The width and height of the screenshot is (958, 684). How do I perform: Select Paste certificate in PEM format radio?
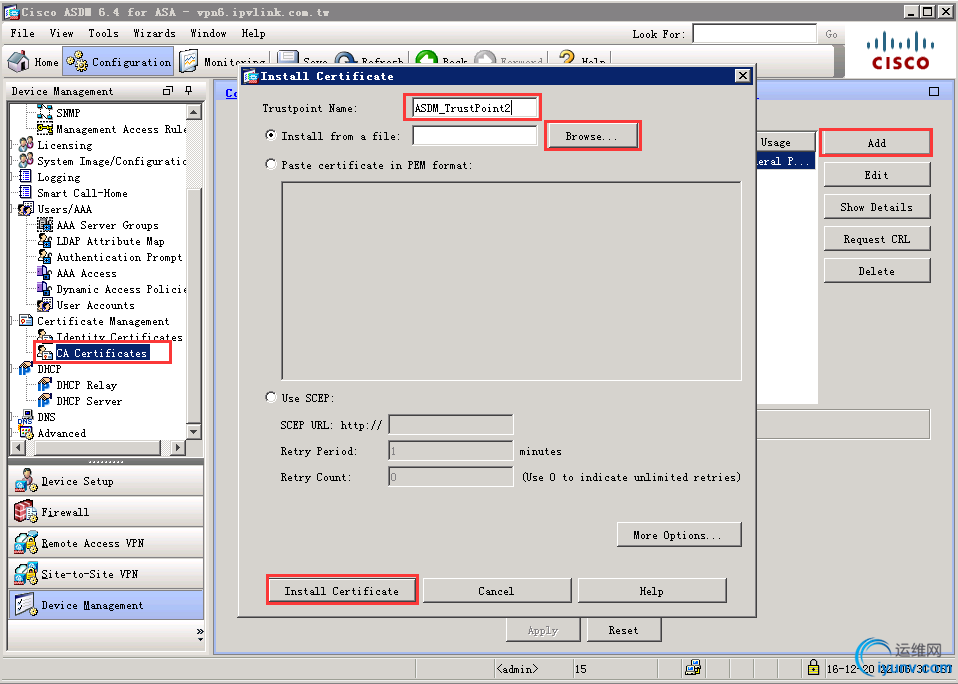click(x=271, y=164)
